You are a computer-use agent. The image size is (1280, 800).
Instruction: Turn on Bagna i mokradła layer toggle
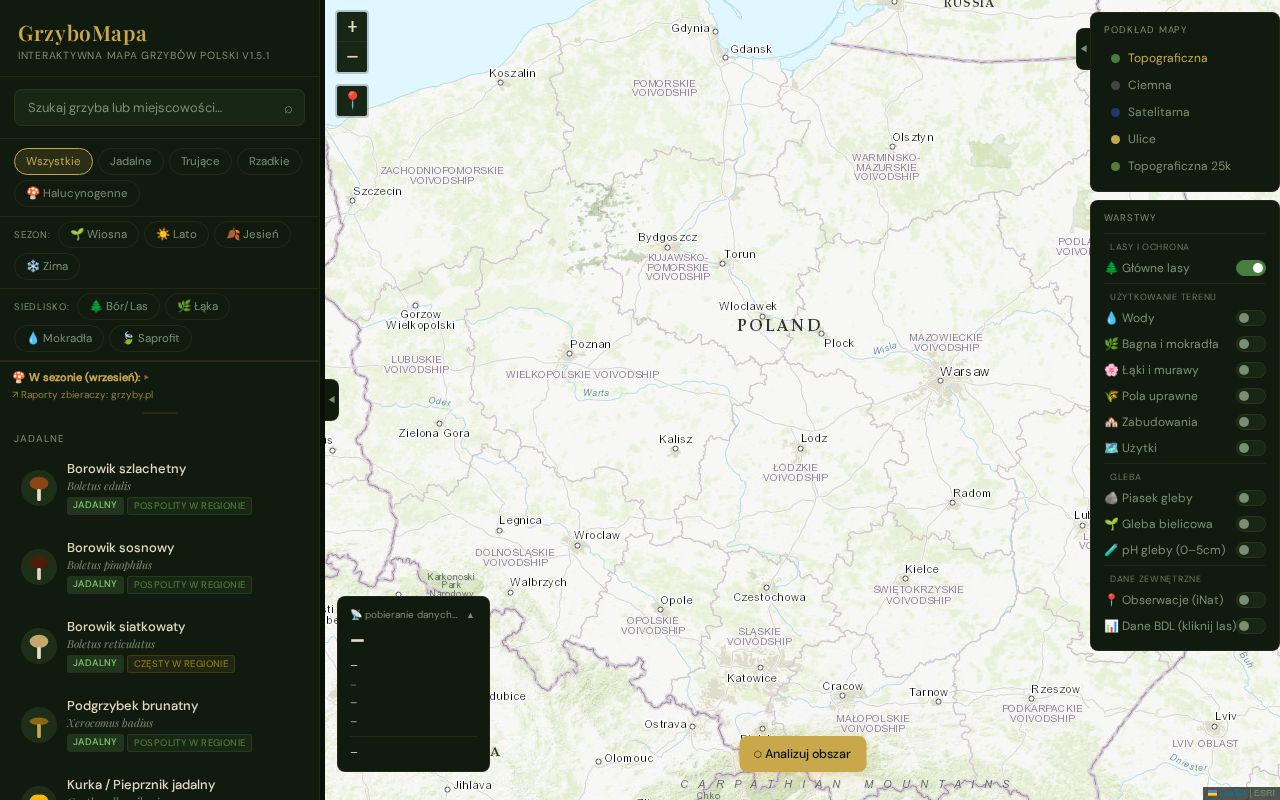(1251, 344)
